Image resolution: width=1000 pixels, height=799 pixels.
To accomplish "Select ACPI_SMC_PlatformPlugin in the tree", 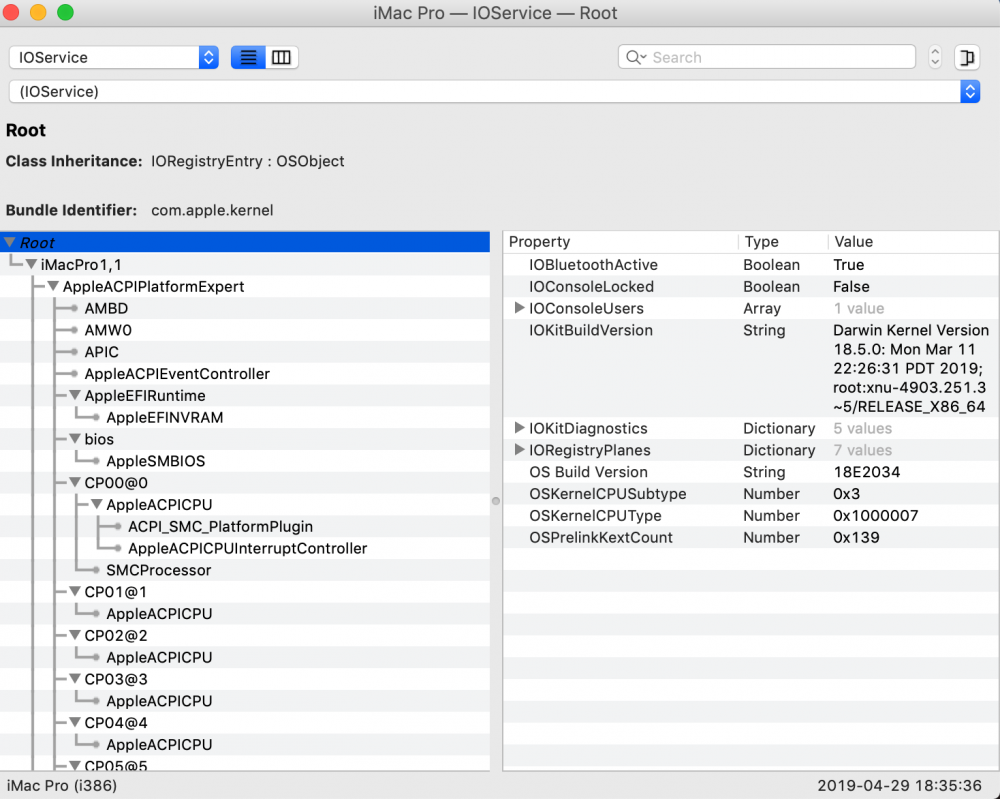I will [220, 527].
